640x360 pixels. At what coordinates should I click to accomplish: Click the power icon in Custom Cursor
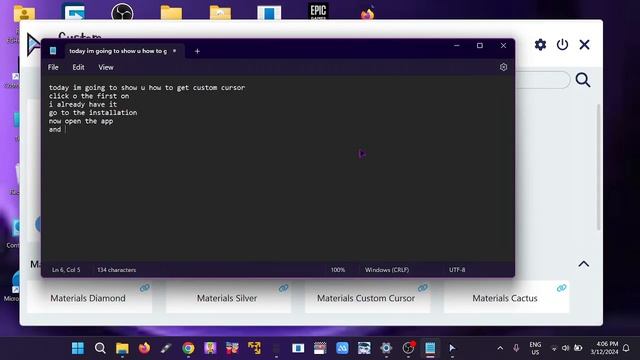click(x=562, y=44)
